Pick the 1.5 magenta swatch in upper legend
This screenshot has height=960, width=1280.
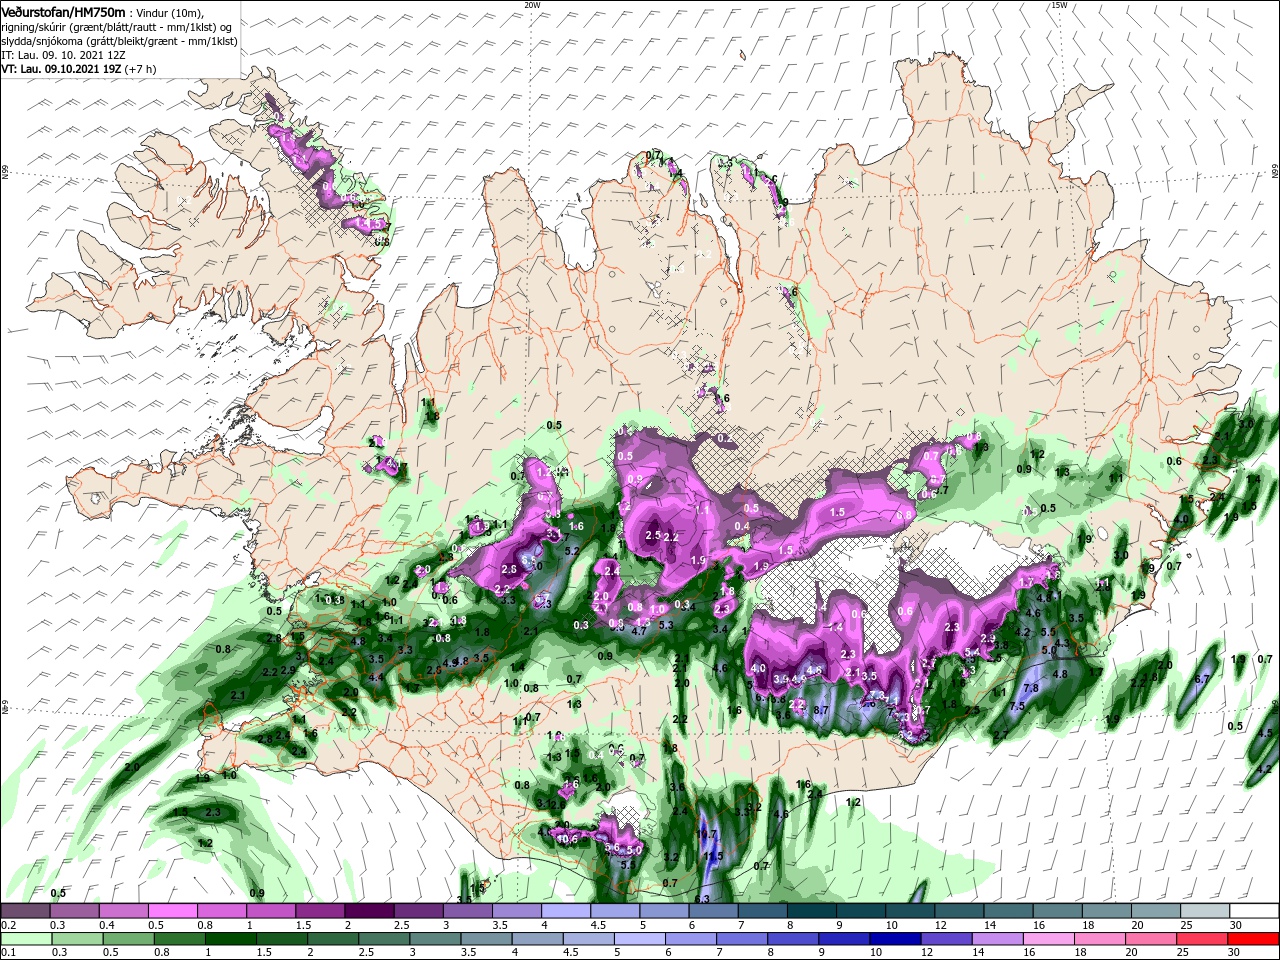point(320,911)
